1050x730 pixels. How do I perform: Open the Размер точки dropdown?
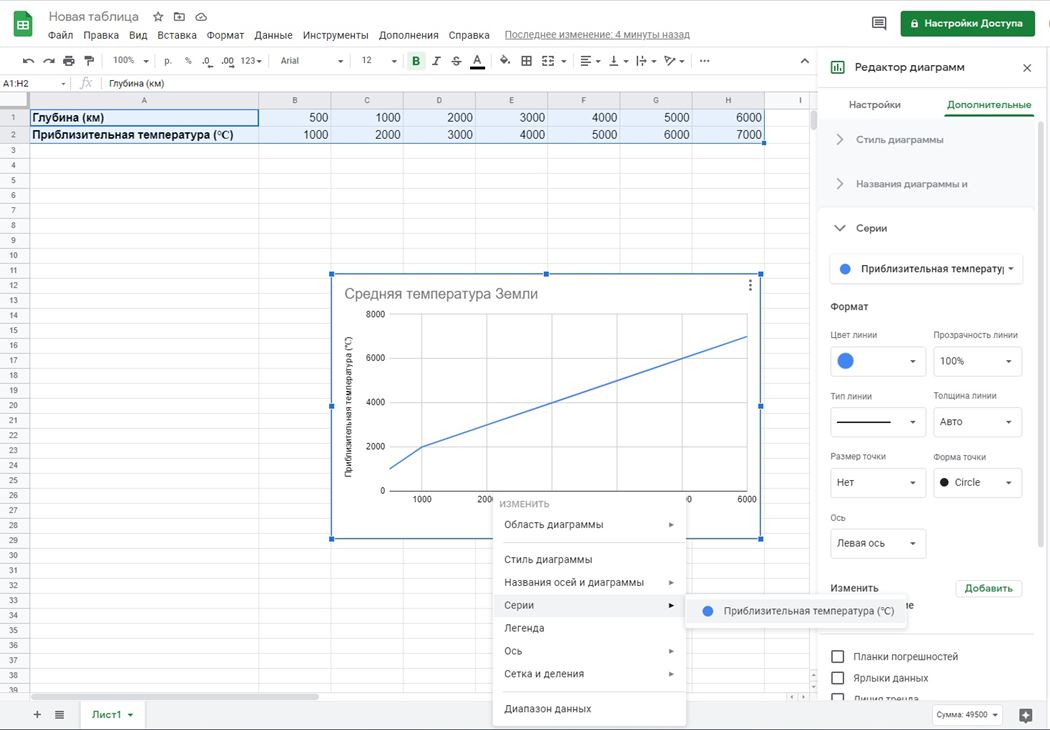coord(878,483)
